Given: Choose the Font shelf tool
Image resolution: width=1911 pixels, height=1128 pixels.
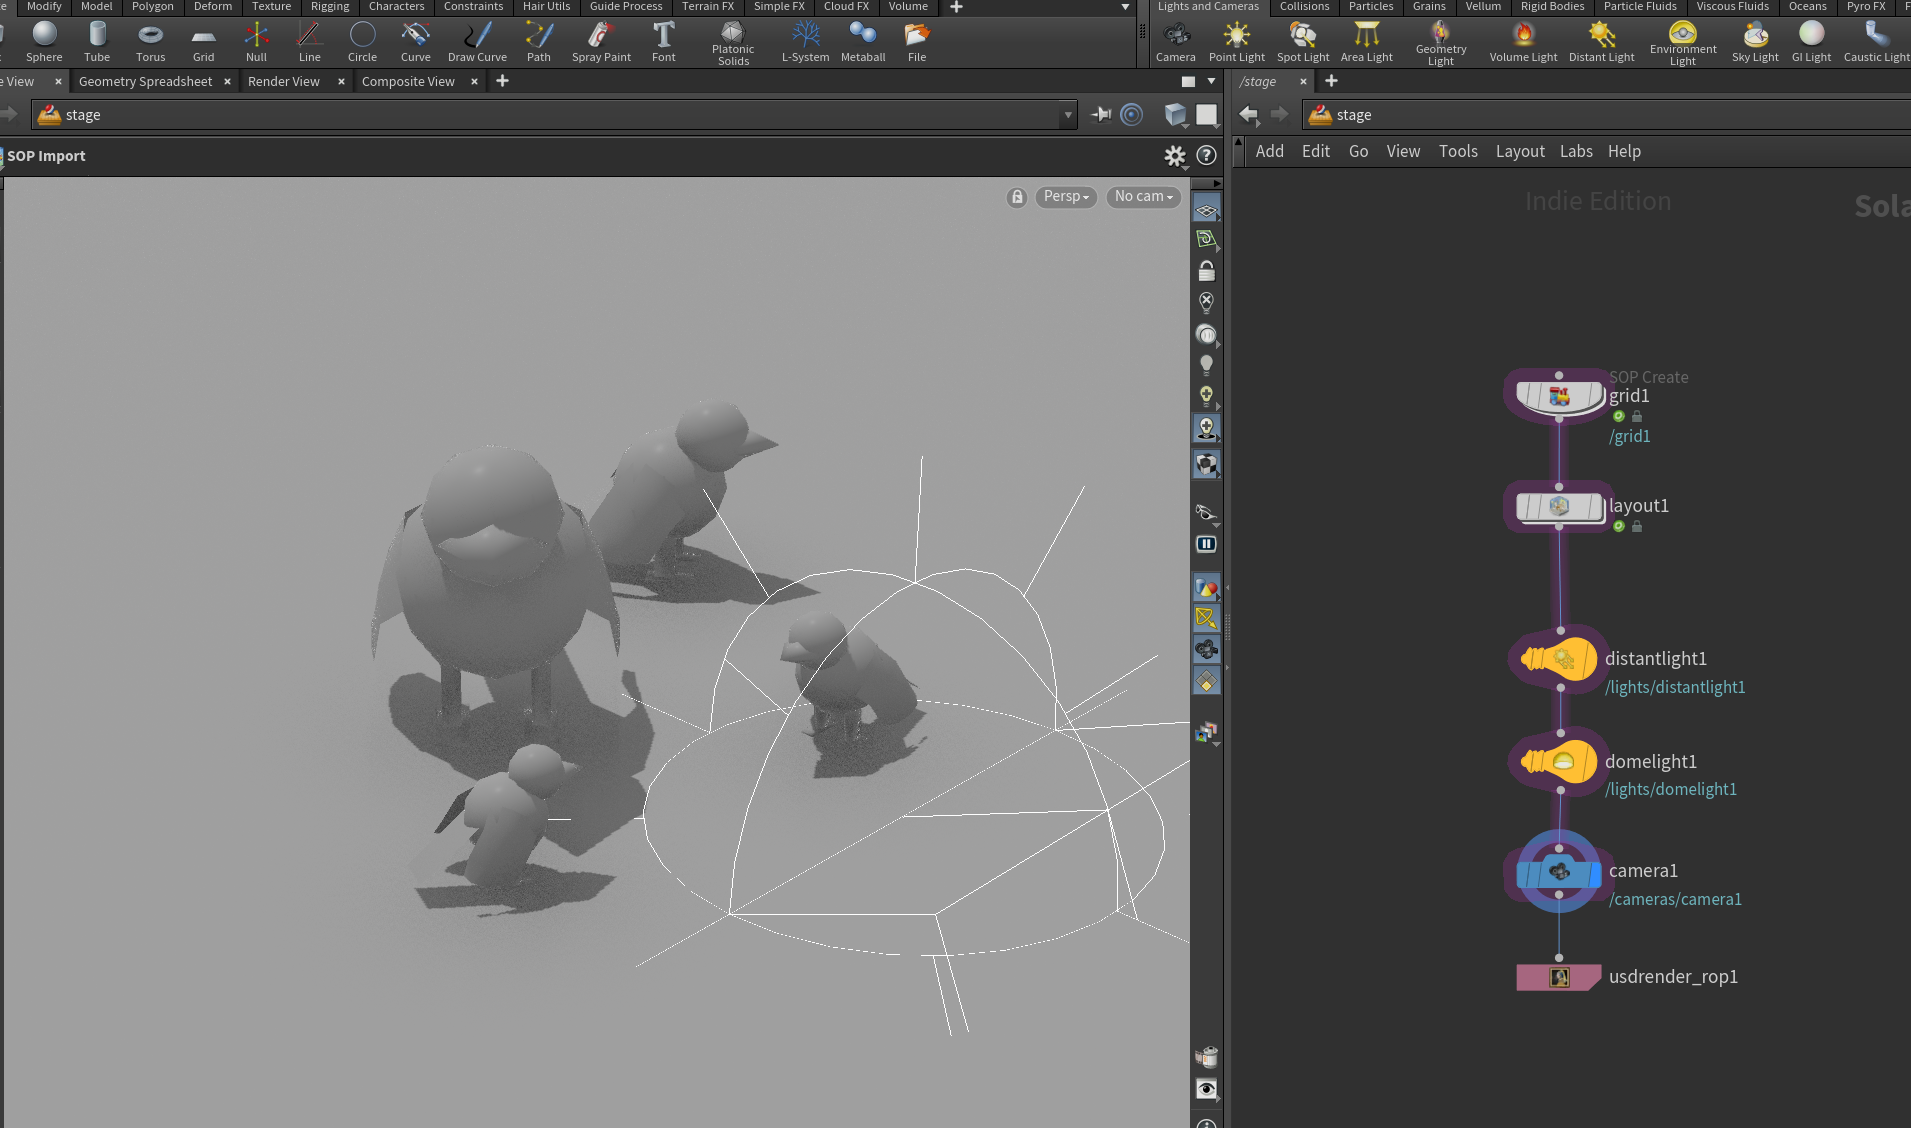Looking at the screenshot, I should [664, 42].
